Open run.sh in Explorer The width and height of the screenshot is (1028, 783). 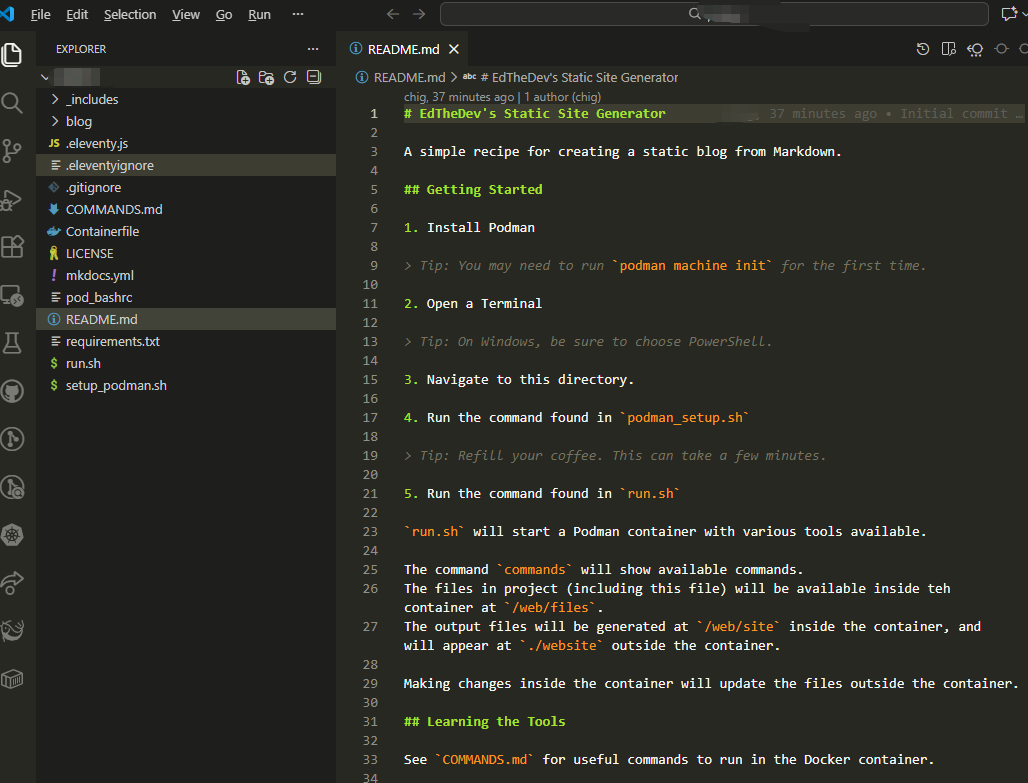click(x=83, y=363)
